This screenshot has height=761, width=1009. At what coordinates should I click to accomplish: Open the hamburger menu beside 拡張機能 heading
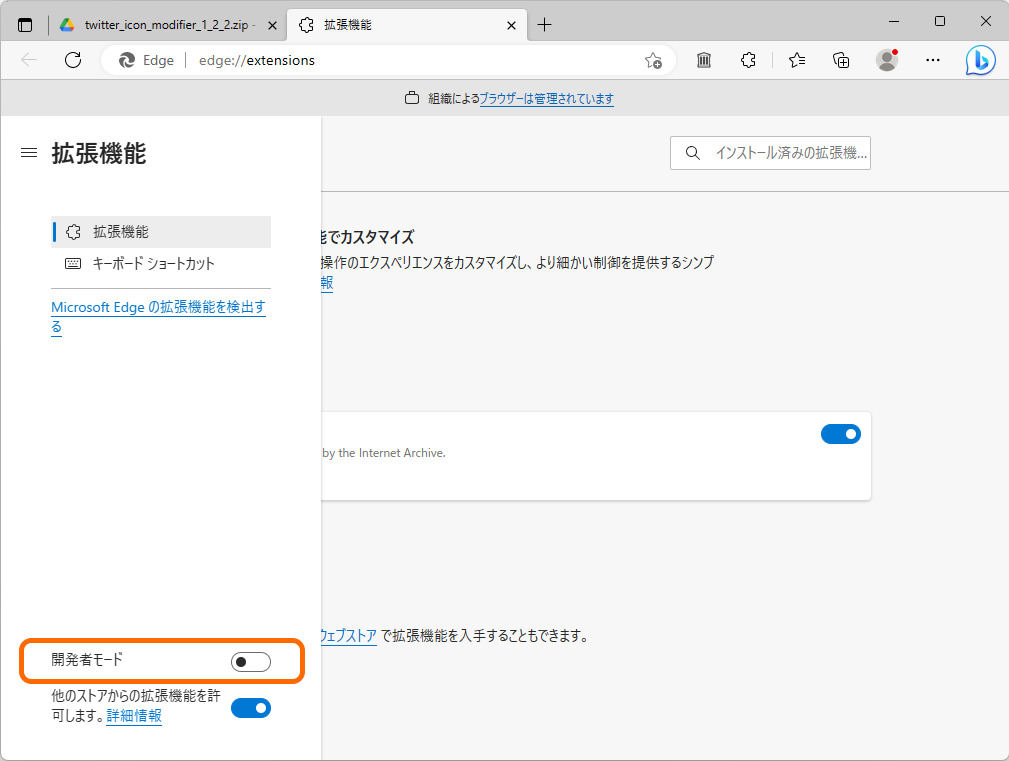(x=28, y=152)
